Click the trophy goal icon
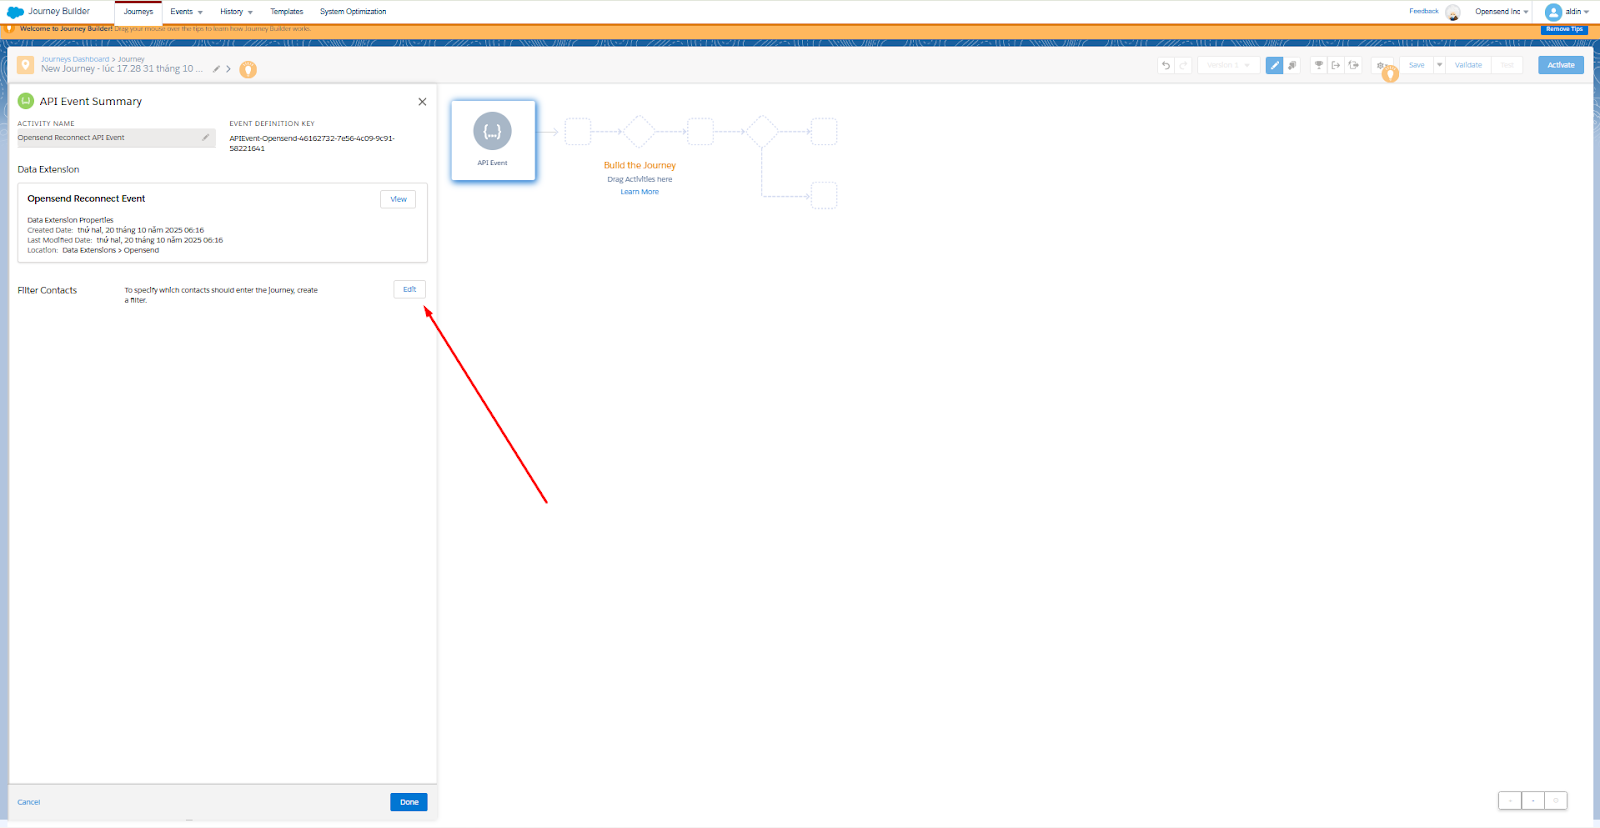 [x=1318, y=65]
